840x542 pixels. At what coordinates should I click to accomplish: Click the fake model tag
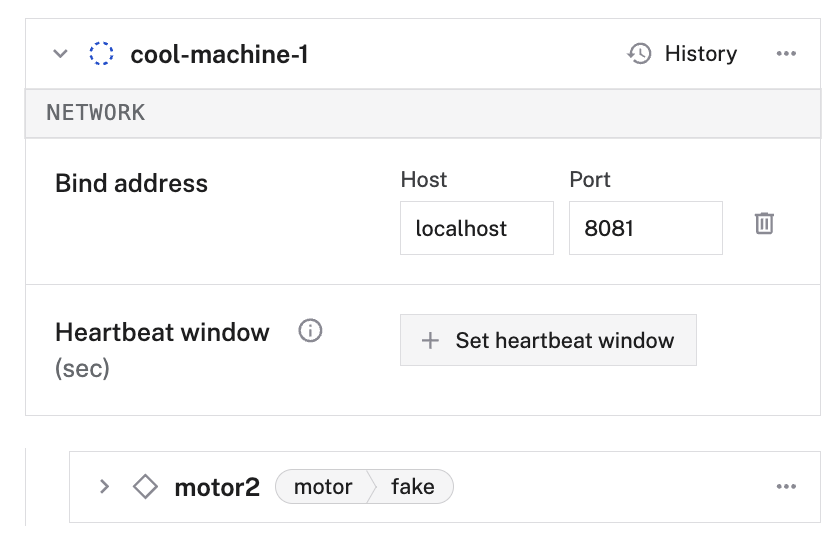412,487
